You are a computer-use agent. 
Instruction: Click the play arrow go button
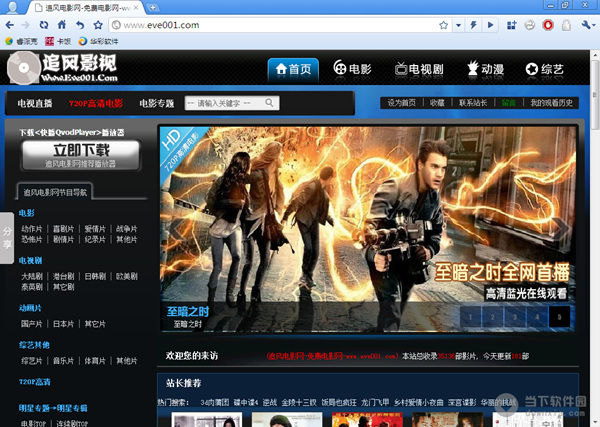tap(490, 25)
